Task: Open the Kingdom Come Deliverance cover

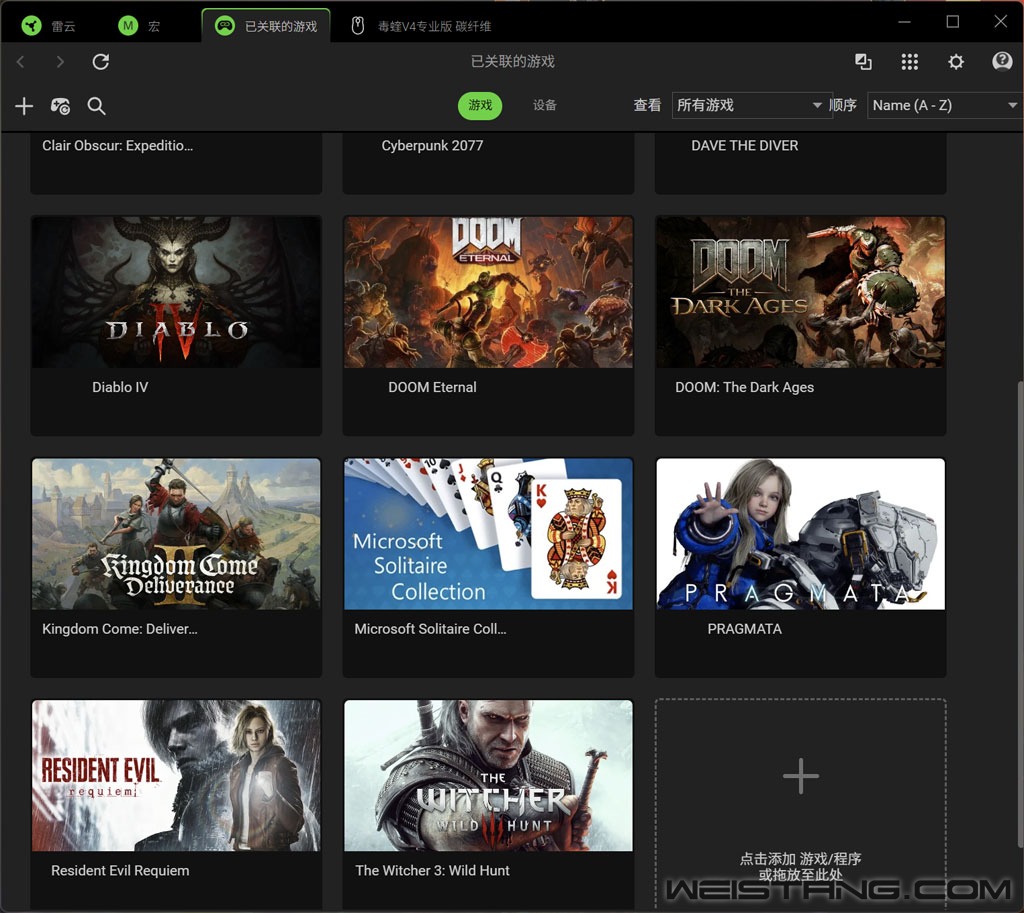Action: tap(176, 534)
